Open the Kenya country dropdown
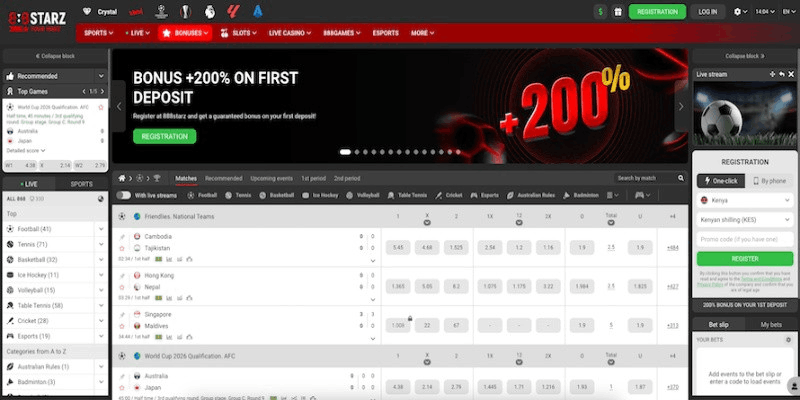Image resolution: width=800 pixels, height=400 pixels. [744, 201]
